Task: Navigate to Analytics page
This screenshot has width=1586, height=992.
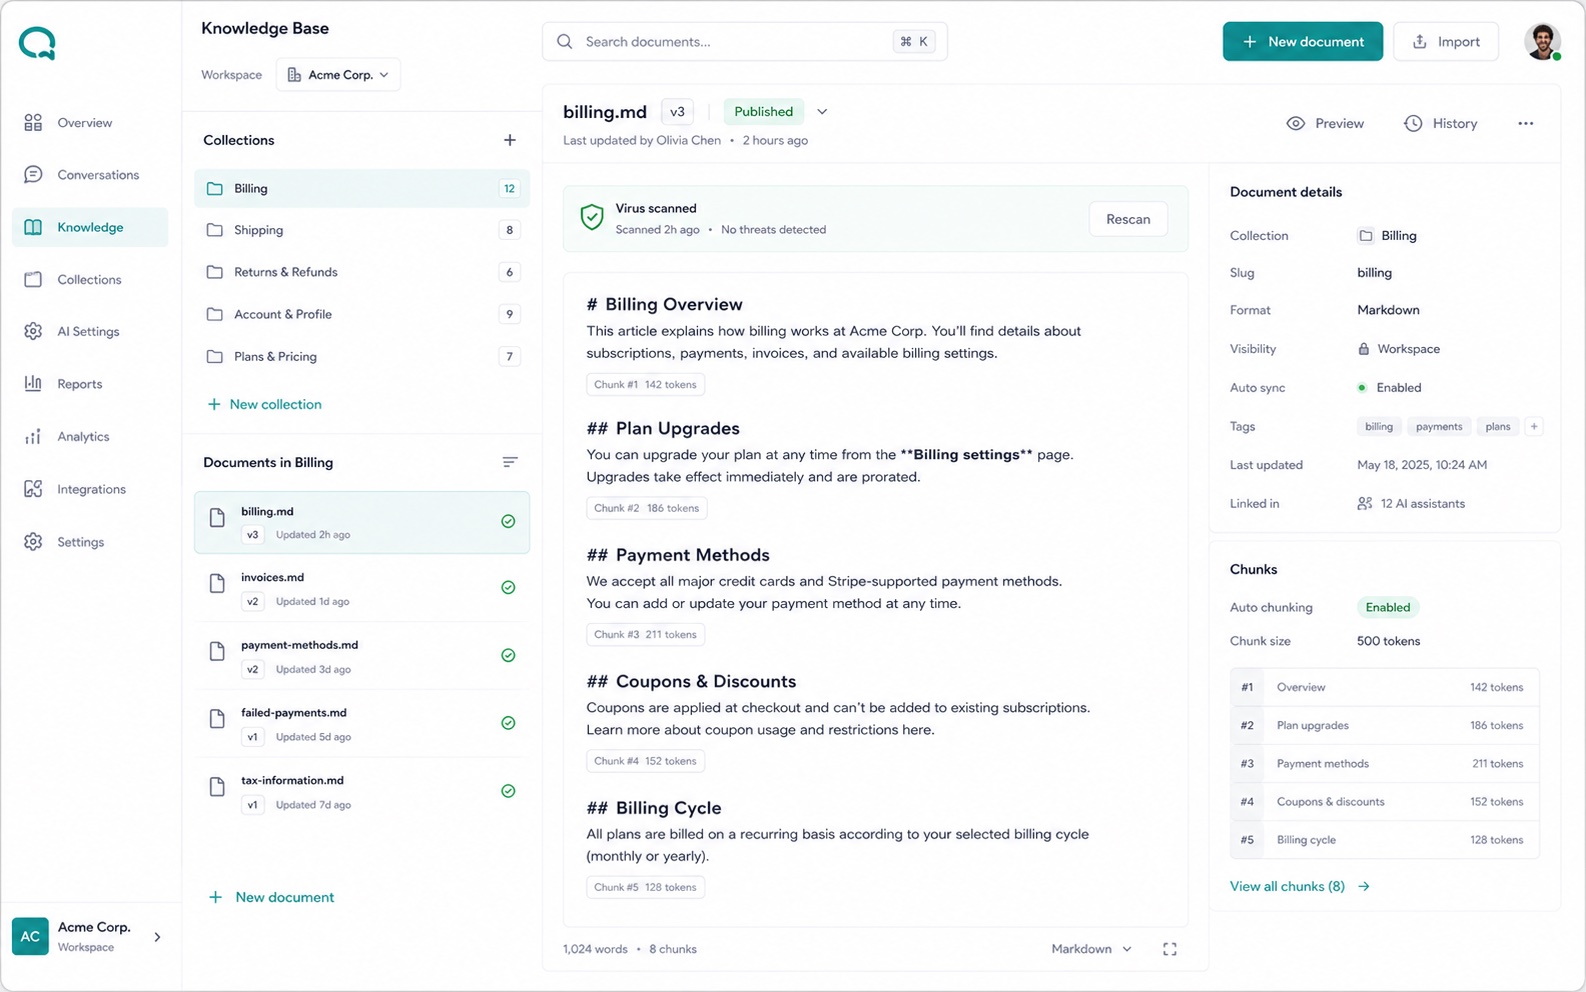Action: click(90, 436)
